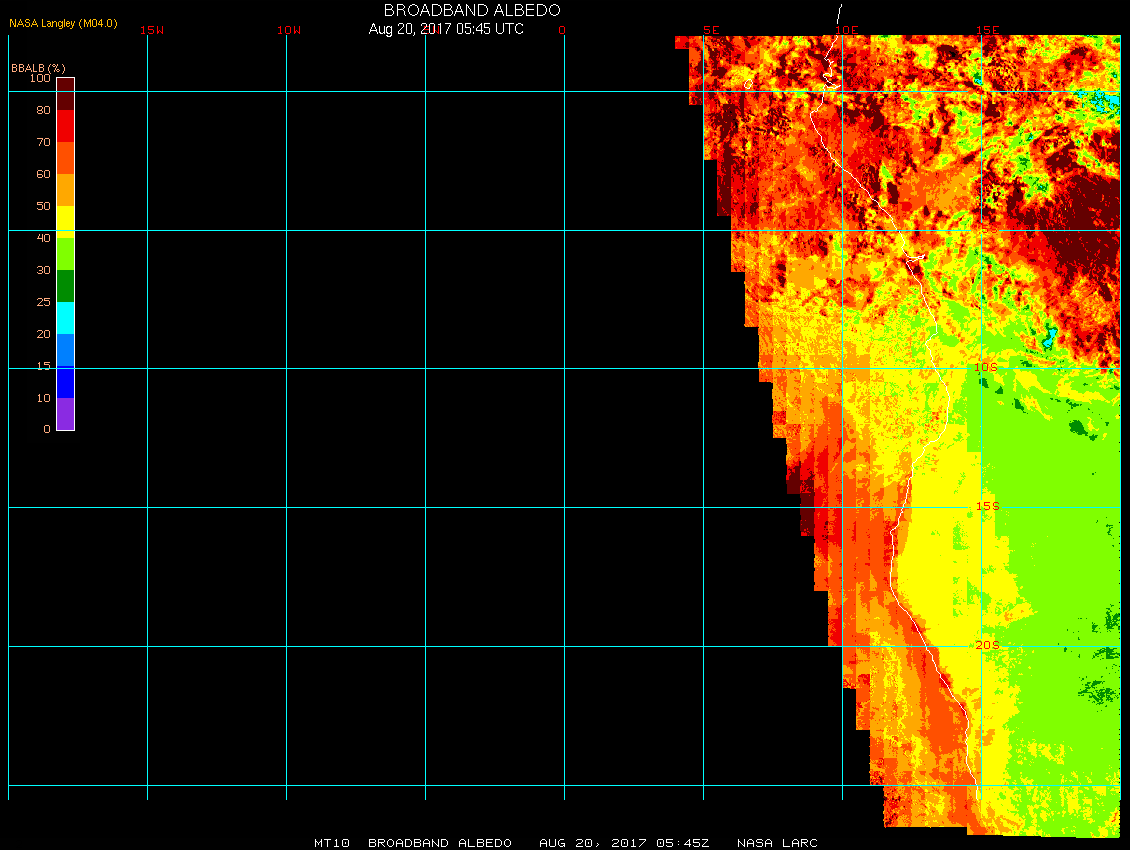
Task: Click the NASA Langley (M04.0) label
Action: point(63,23)
